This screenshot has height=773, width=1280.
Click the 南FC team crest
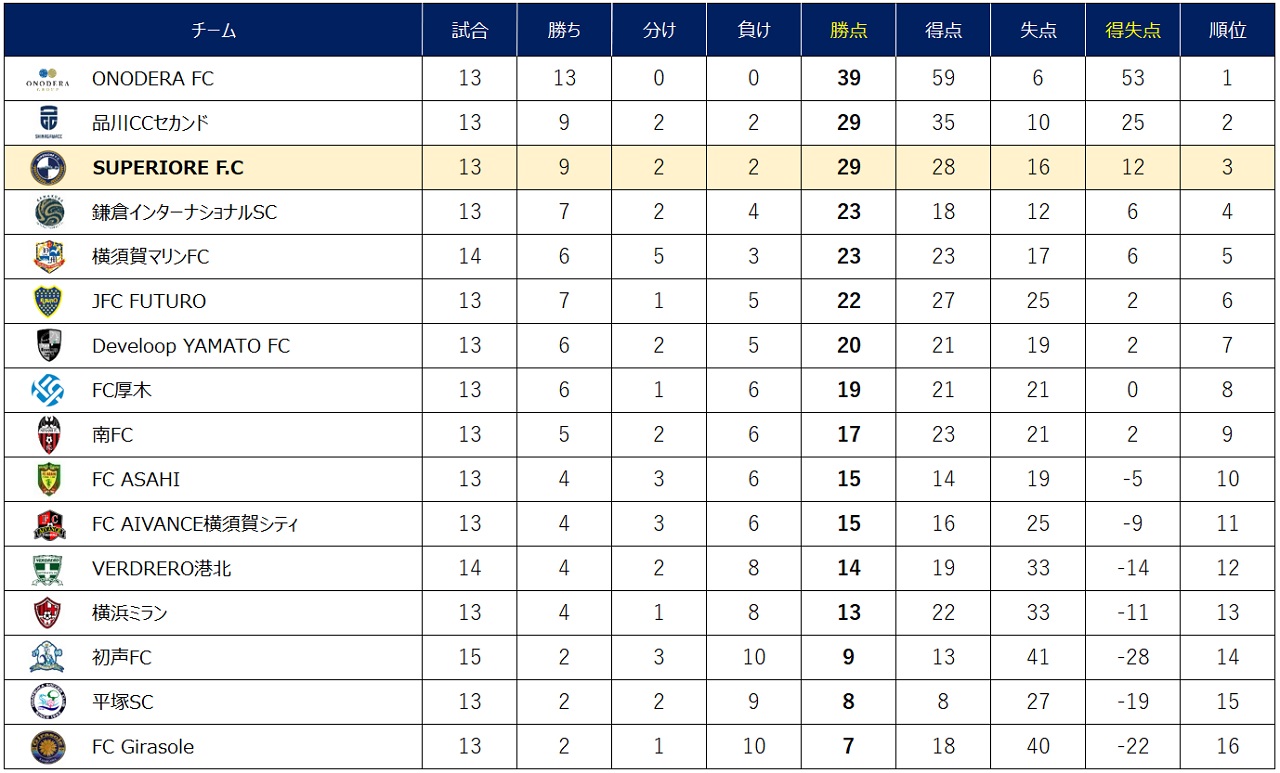coord(48,435)
